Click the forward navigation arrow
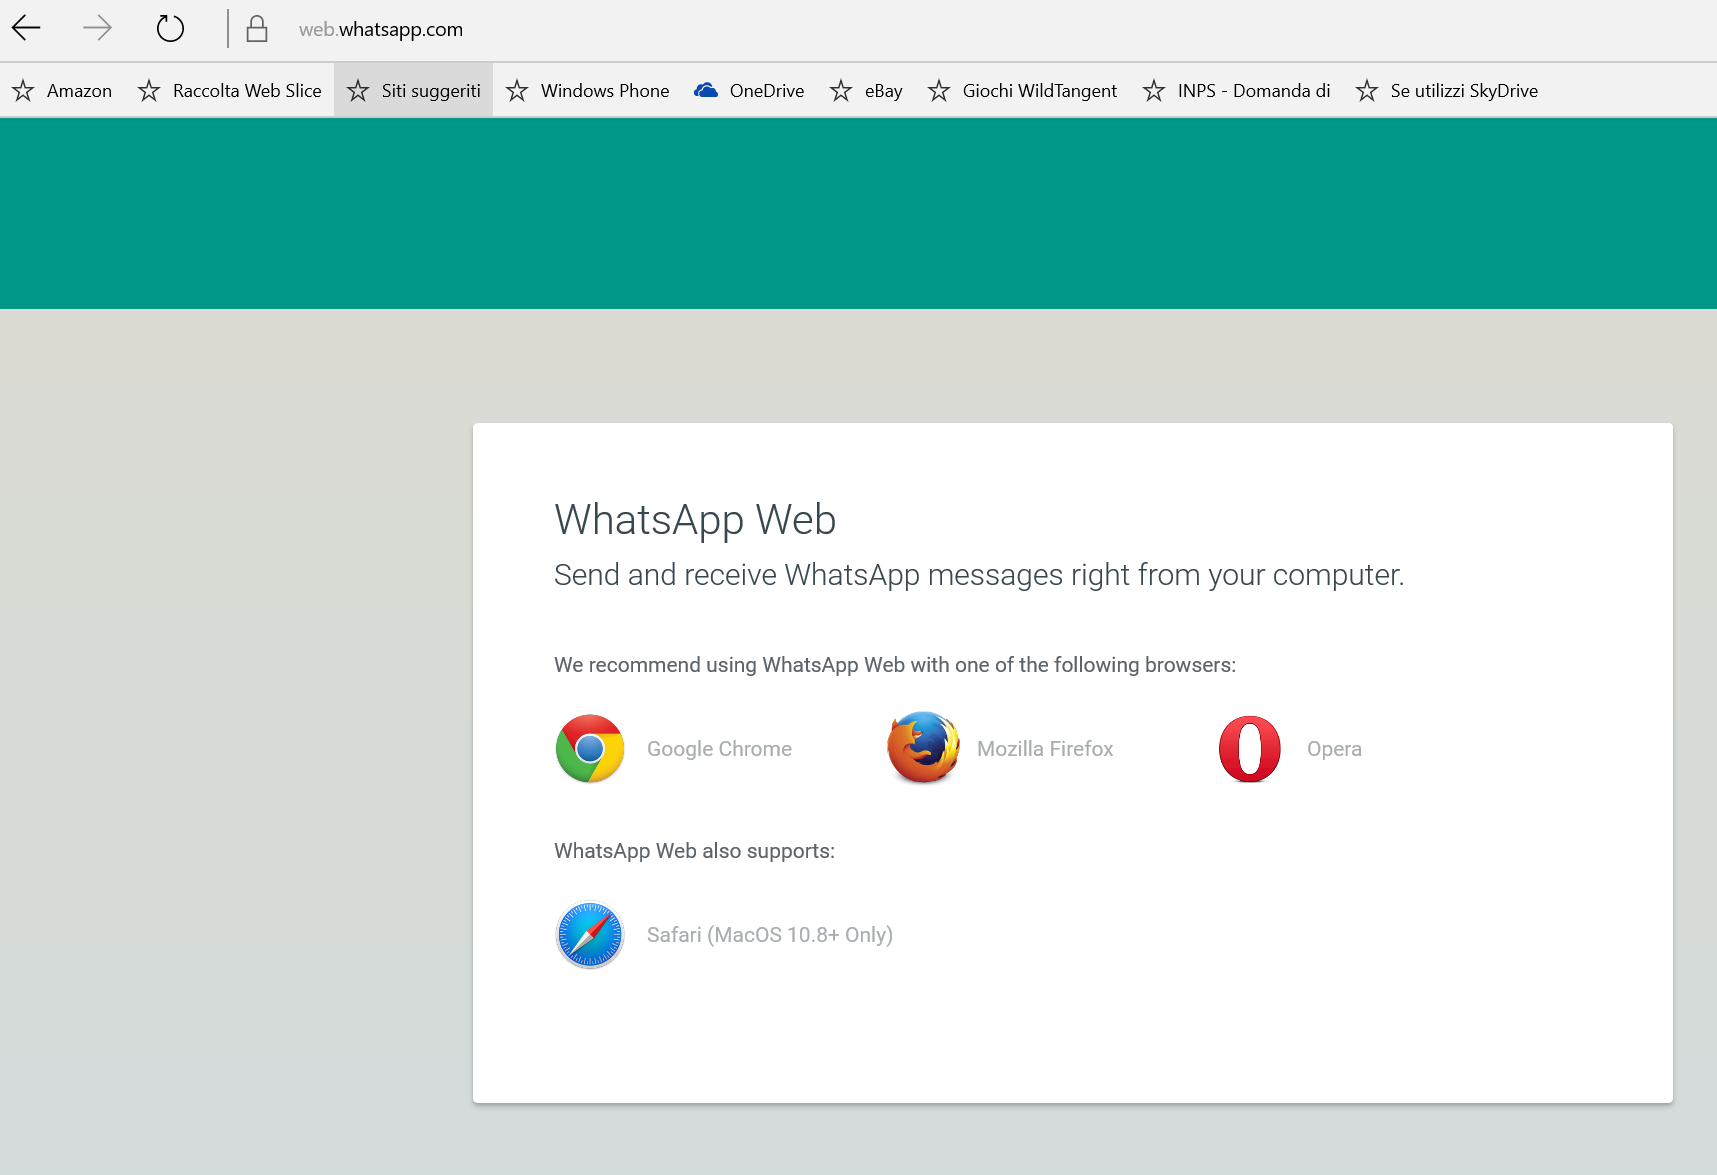Viewport: 1717px width, 1175px height. (97, 29)
